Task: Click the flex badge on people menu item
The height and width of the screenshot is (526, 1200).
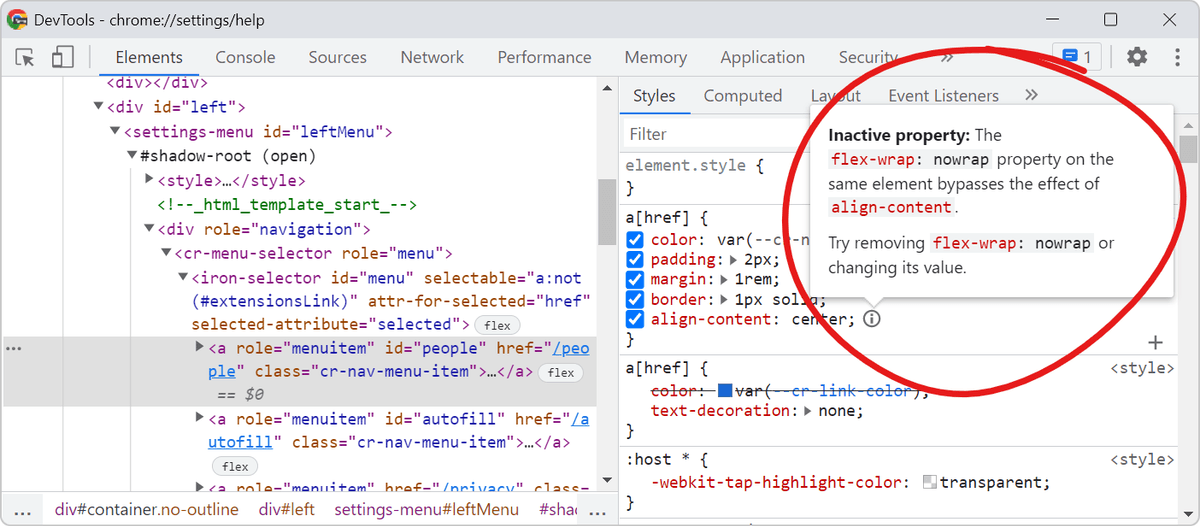Action: pyautogui.click(x=561, y=372)
